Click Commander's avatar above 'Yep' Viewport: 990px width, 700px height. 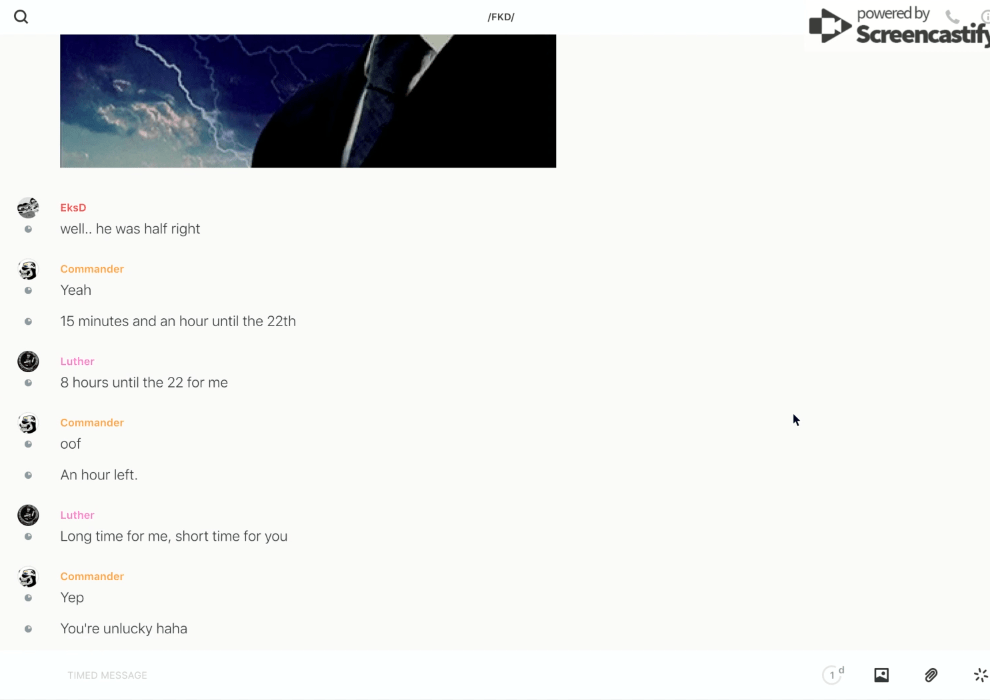28,577
